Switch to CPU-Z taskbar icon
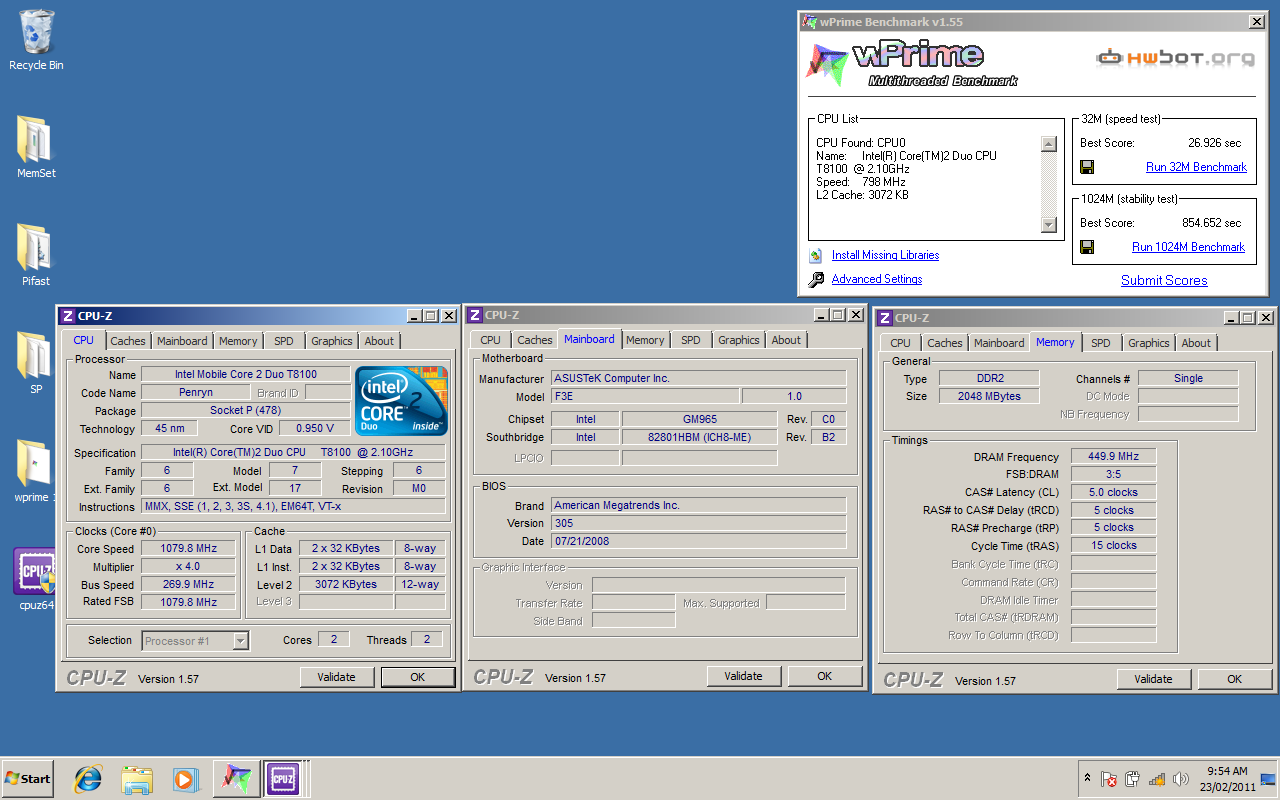 (283, 779)
